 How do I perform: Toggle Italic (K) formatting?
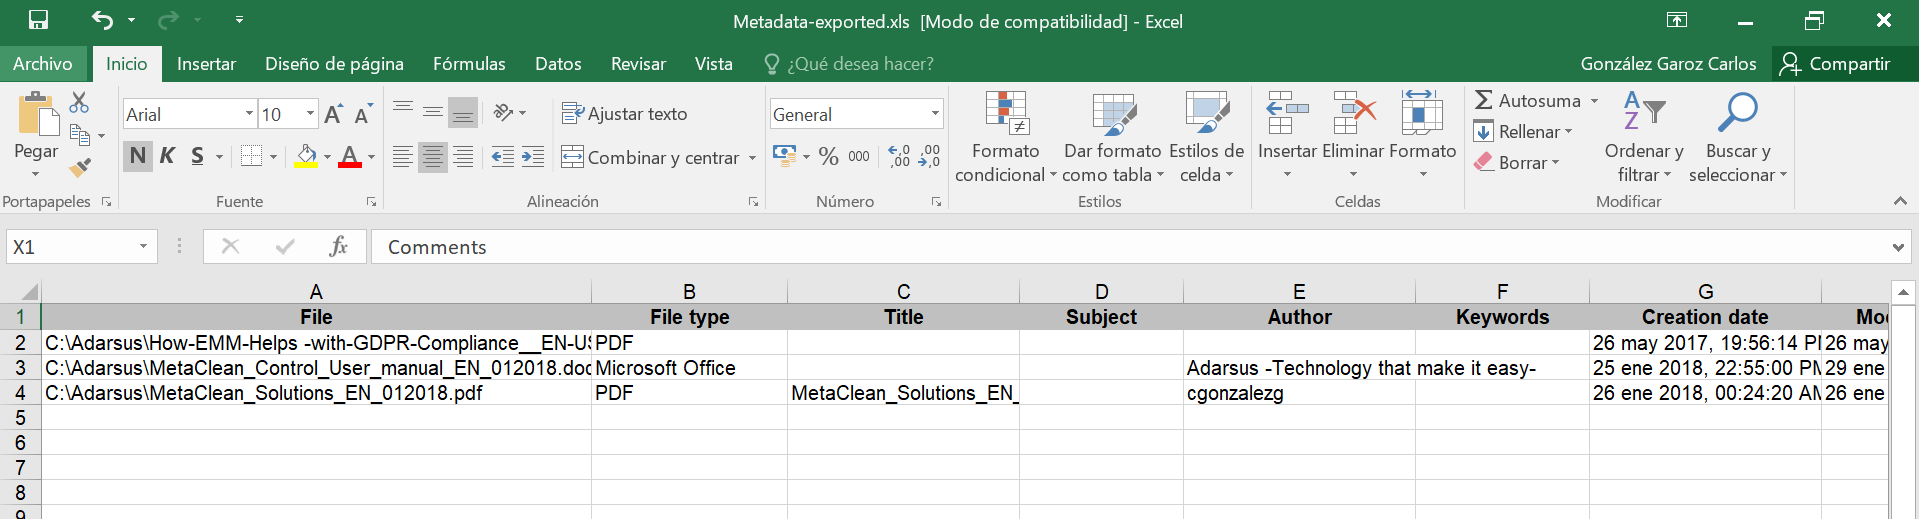[168, 156]
